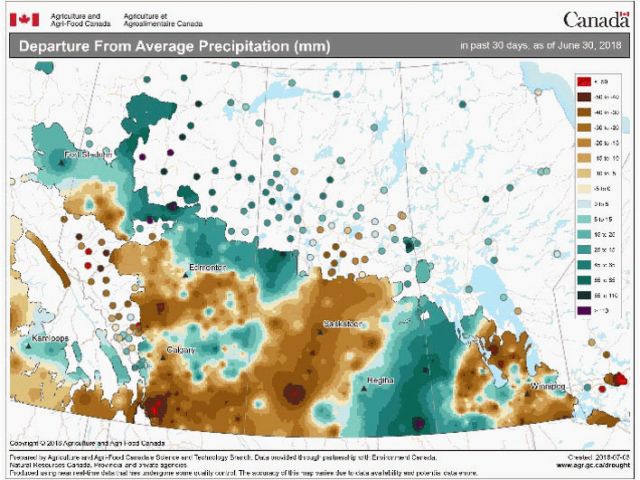Select the pale blue '0 to 5' legend swatch
The width and height of the screenshot is (640, 480).
point(584,204)
